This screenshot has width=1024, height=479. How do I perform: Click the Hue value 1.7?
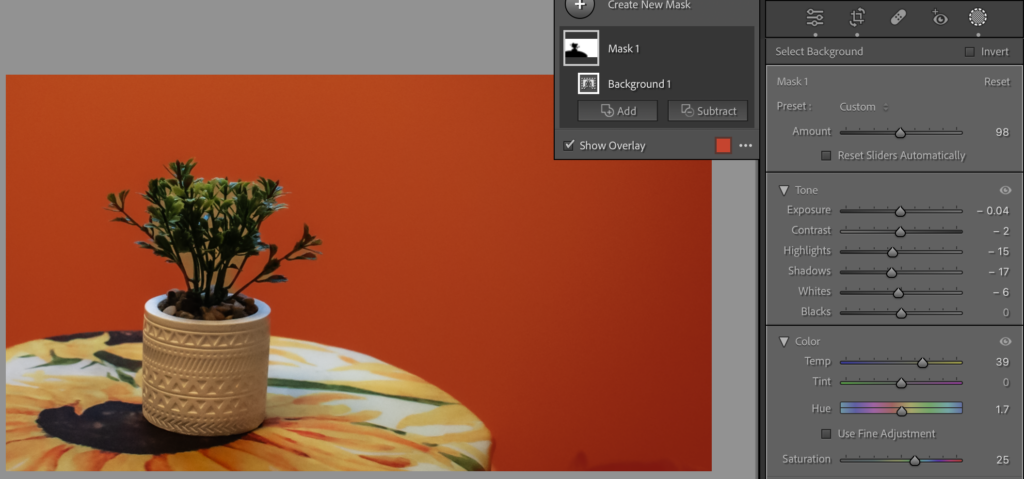click(x=1002, y=410)
